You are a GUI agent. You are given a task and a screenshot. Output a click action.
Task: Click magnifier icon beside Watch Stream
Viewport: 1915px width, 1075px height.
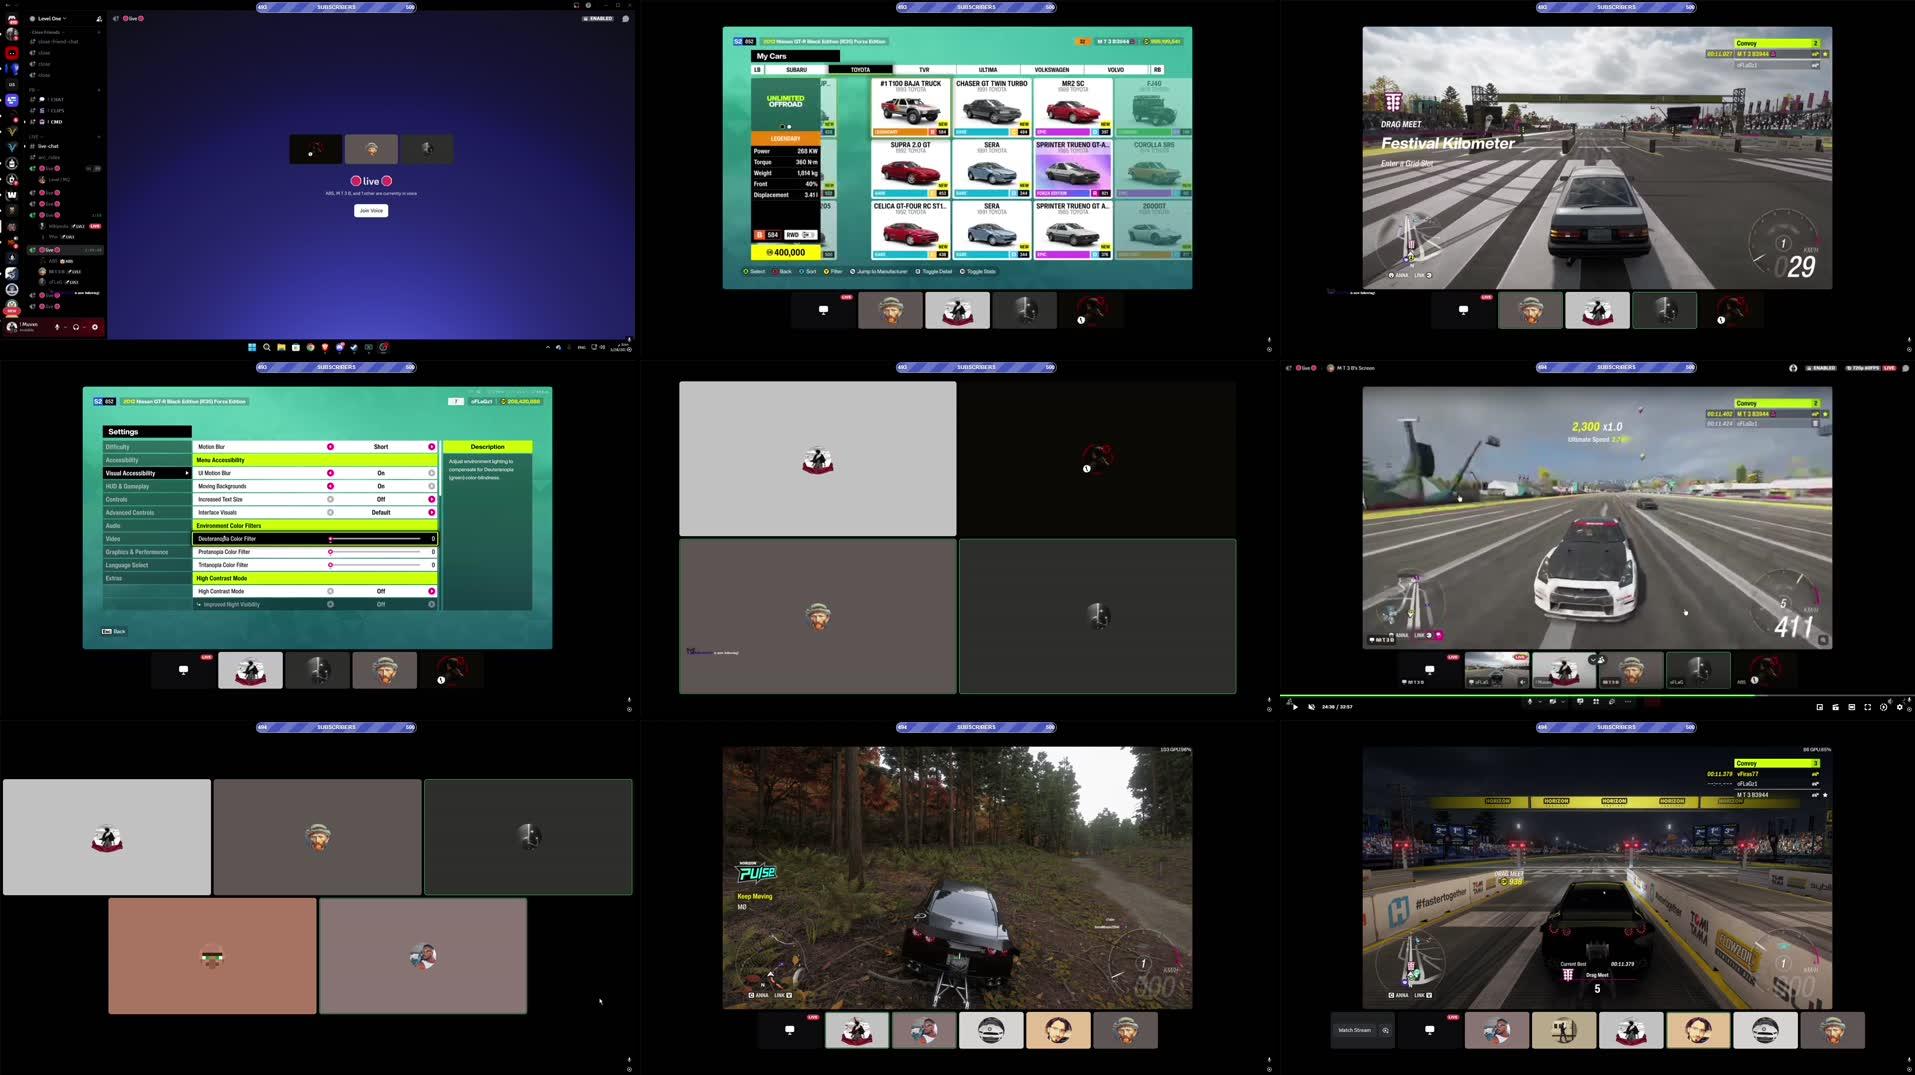[x=1386, y=1030]
